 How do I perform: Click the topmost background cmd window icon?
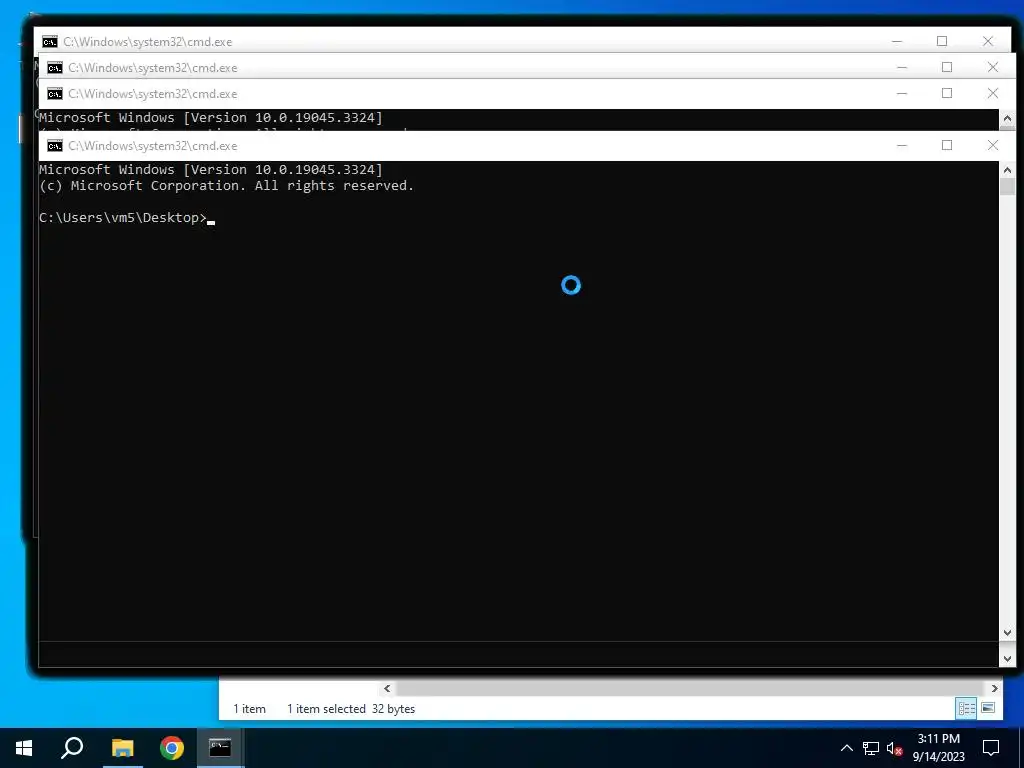(50, 42)
